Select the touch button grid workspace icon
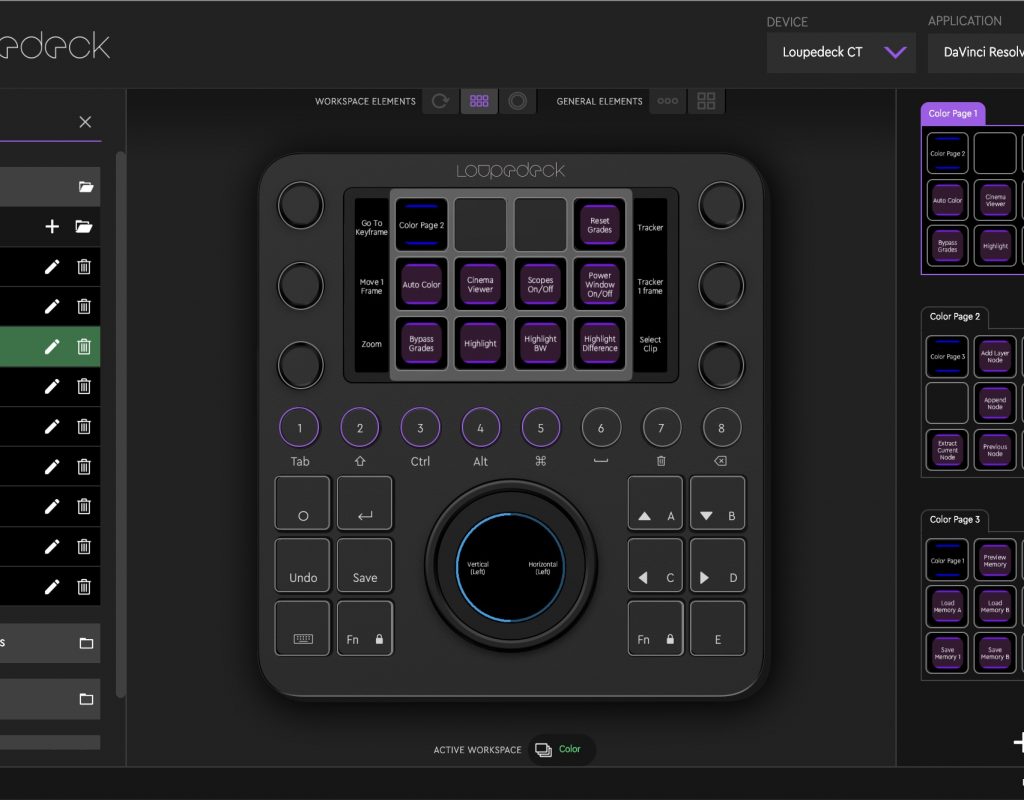This screenshot has width=1024, height=800. (479, 101)
